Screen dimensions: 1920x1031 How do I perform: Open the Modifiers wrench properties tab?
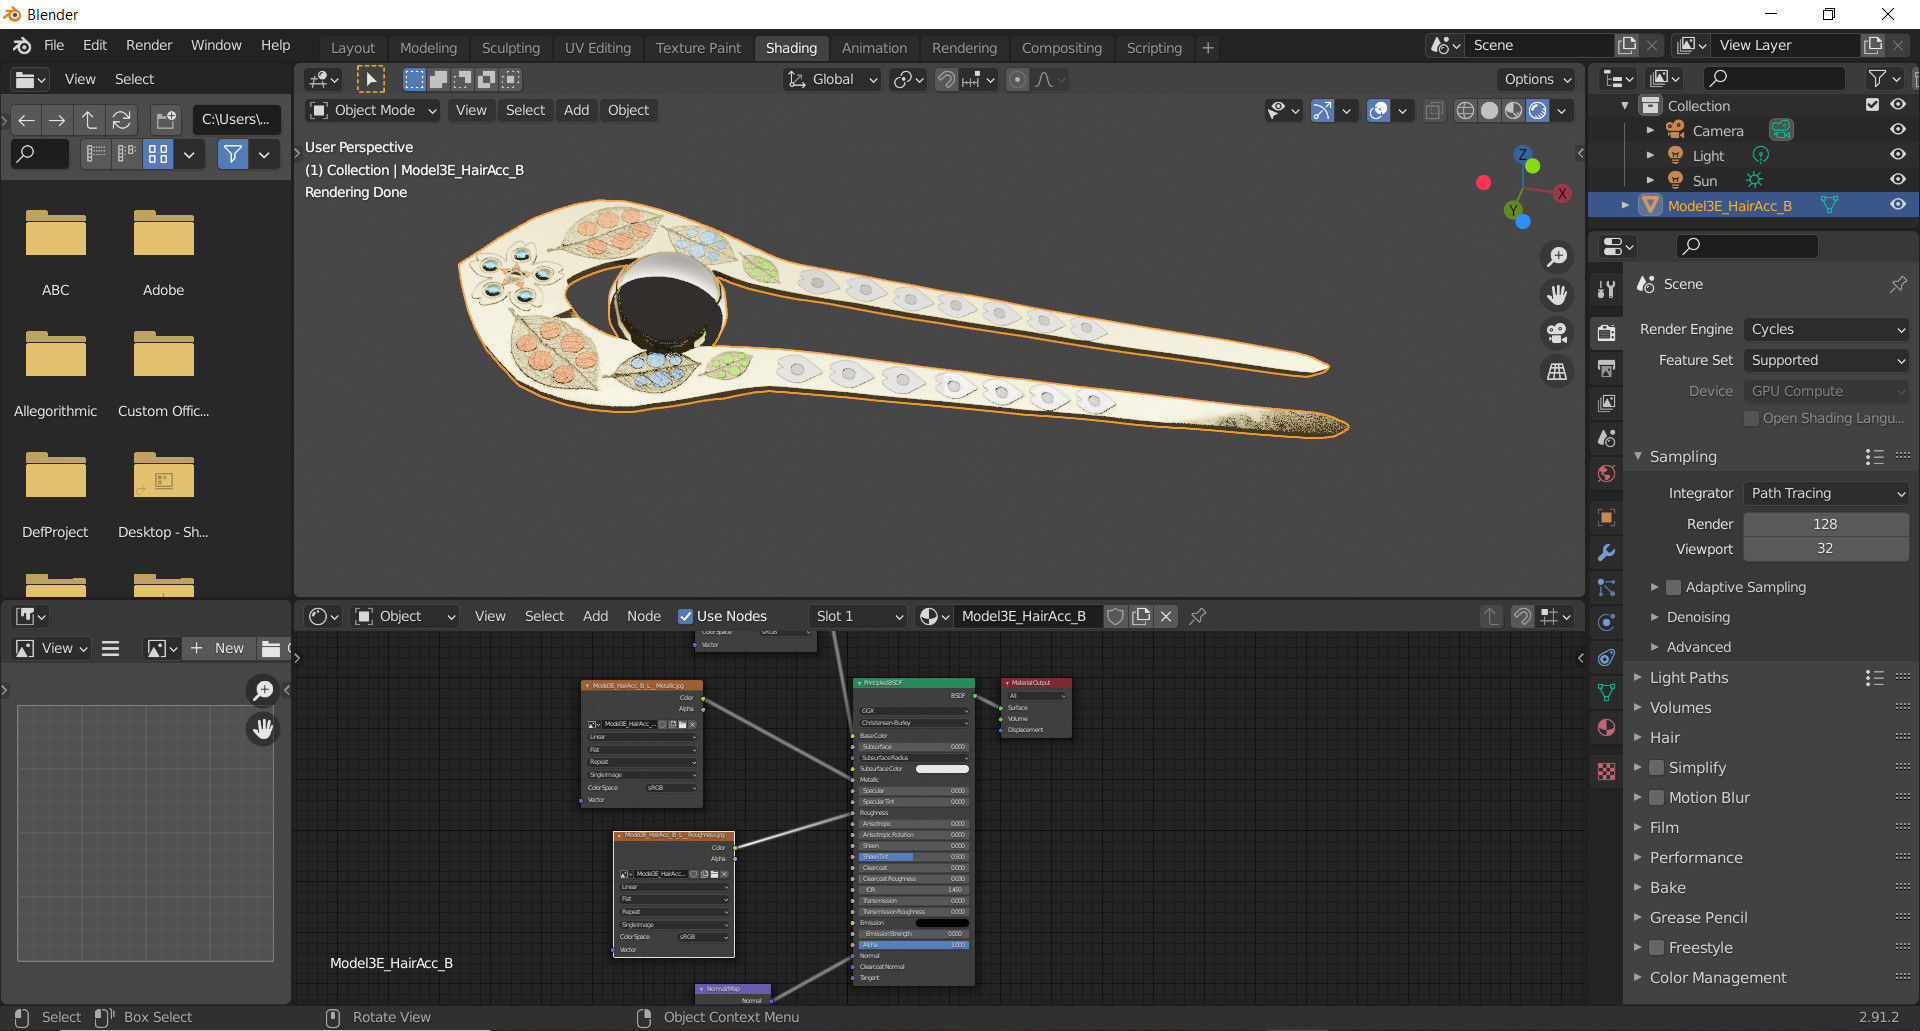[1606, 552]
